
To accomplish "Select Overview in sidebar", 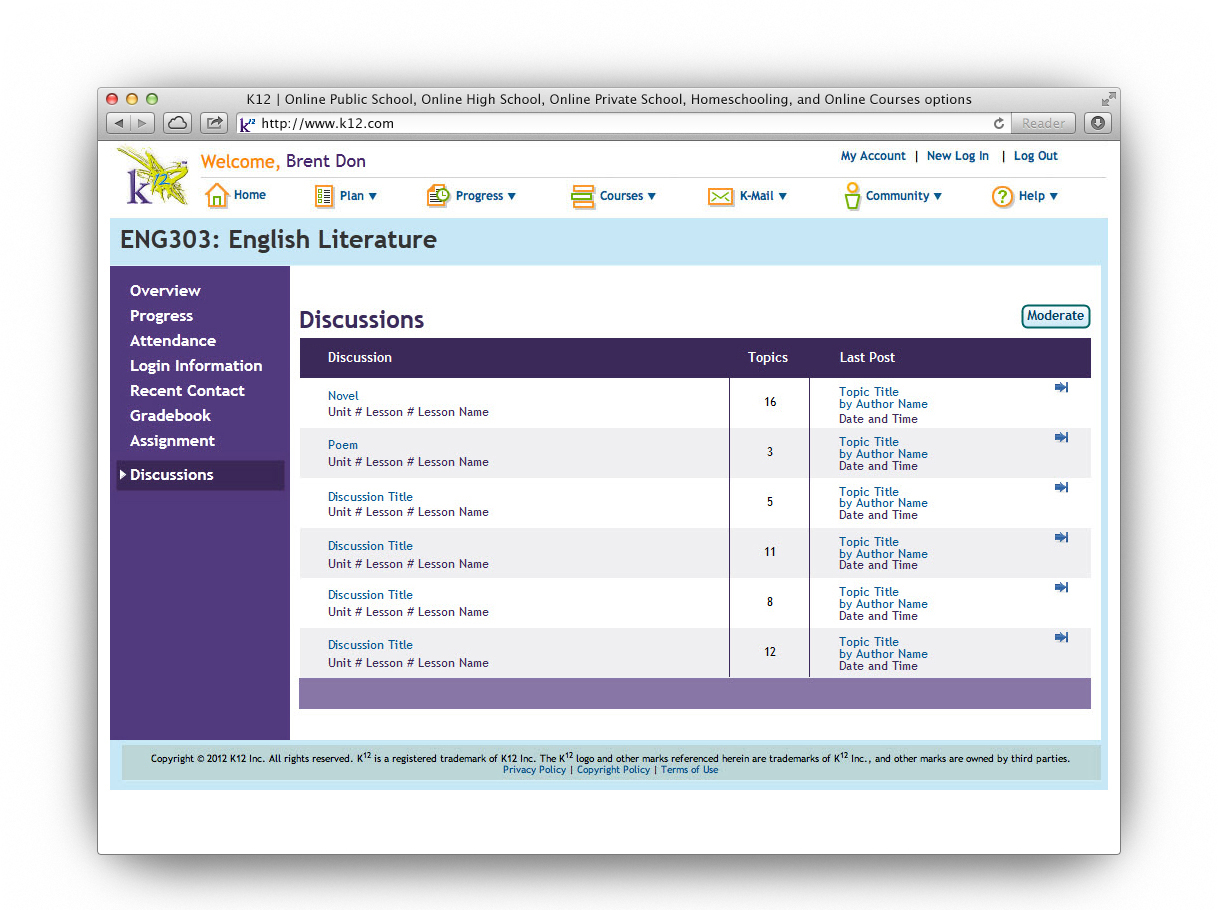I will 165,291.
